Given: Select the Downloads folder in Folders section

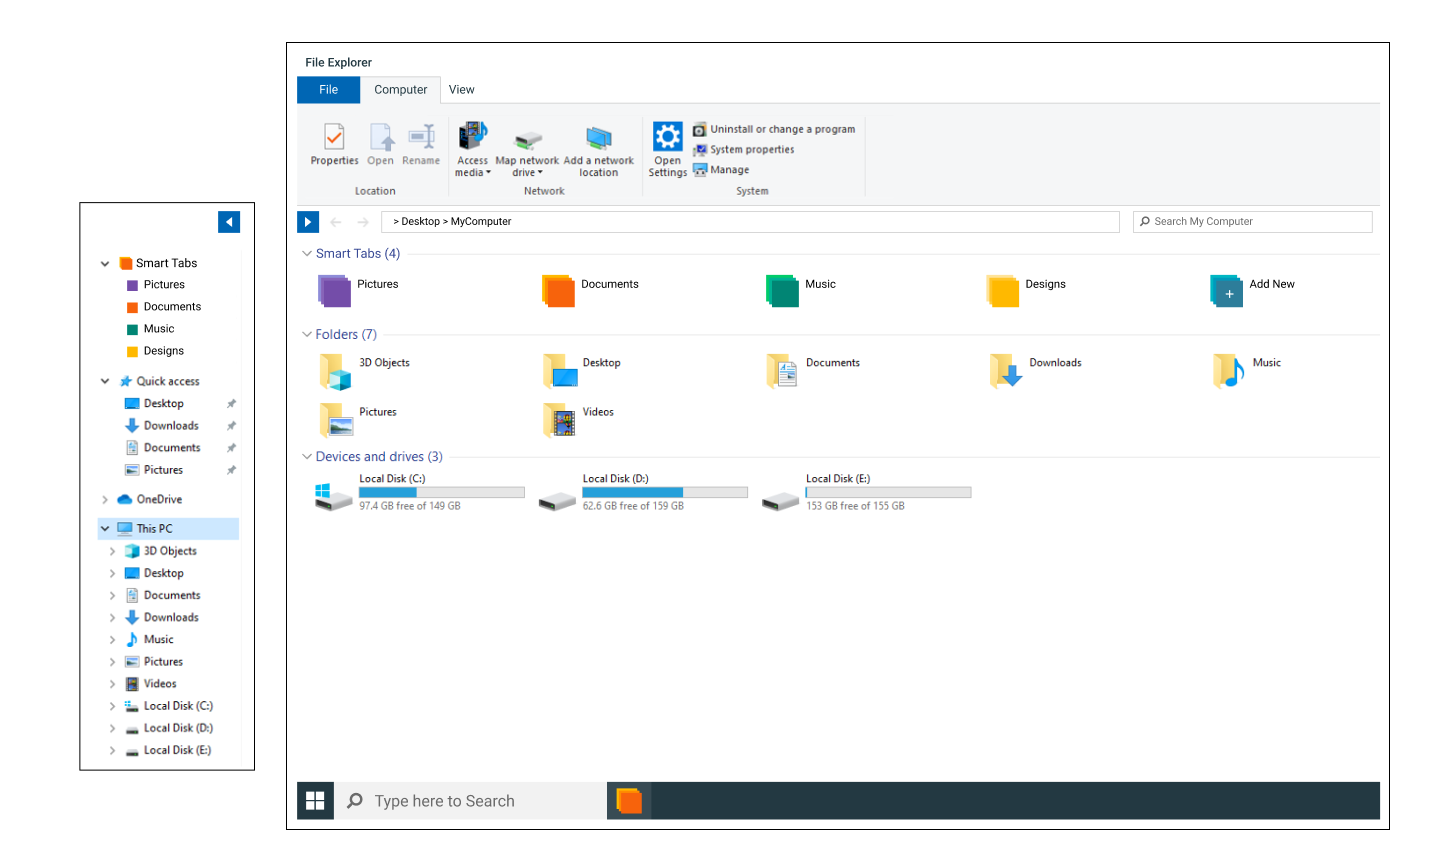Looking at the screenshot, I should (x=1035, y=371).
